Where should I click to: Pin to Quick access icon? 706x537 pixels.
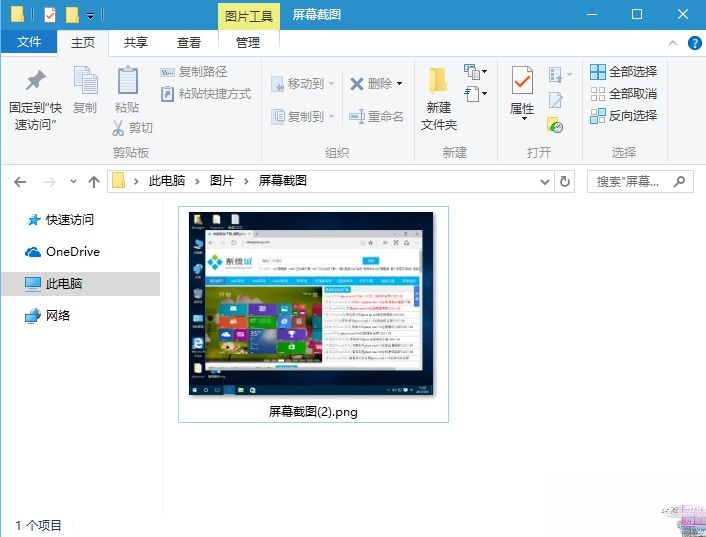36,81
